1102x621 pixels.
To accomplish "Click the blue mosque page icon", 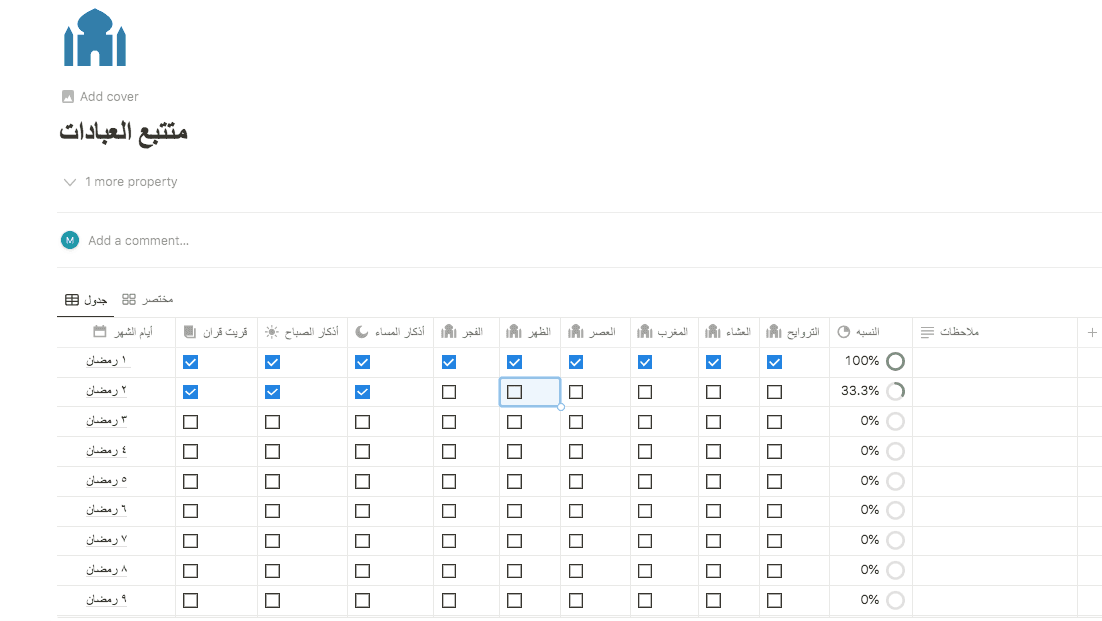I will [95, 38].
